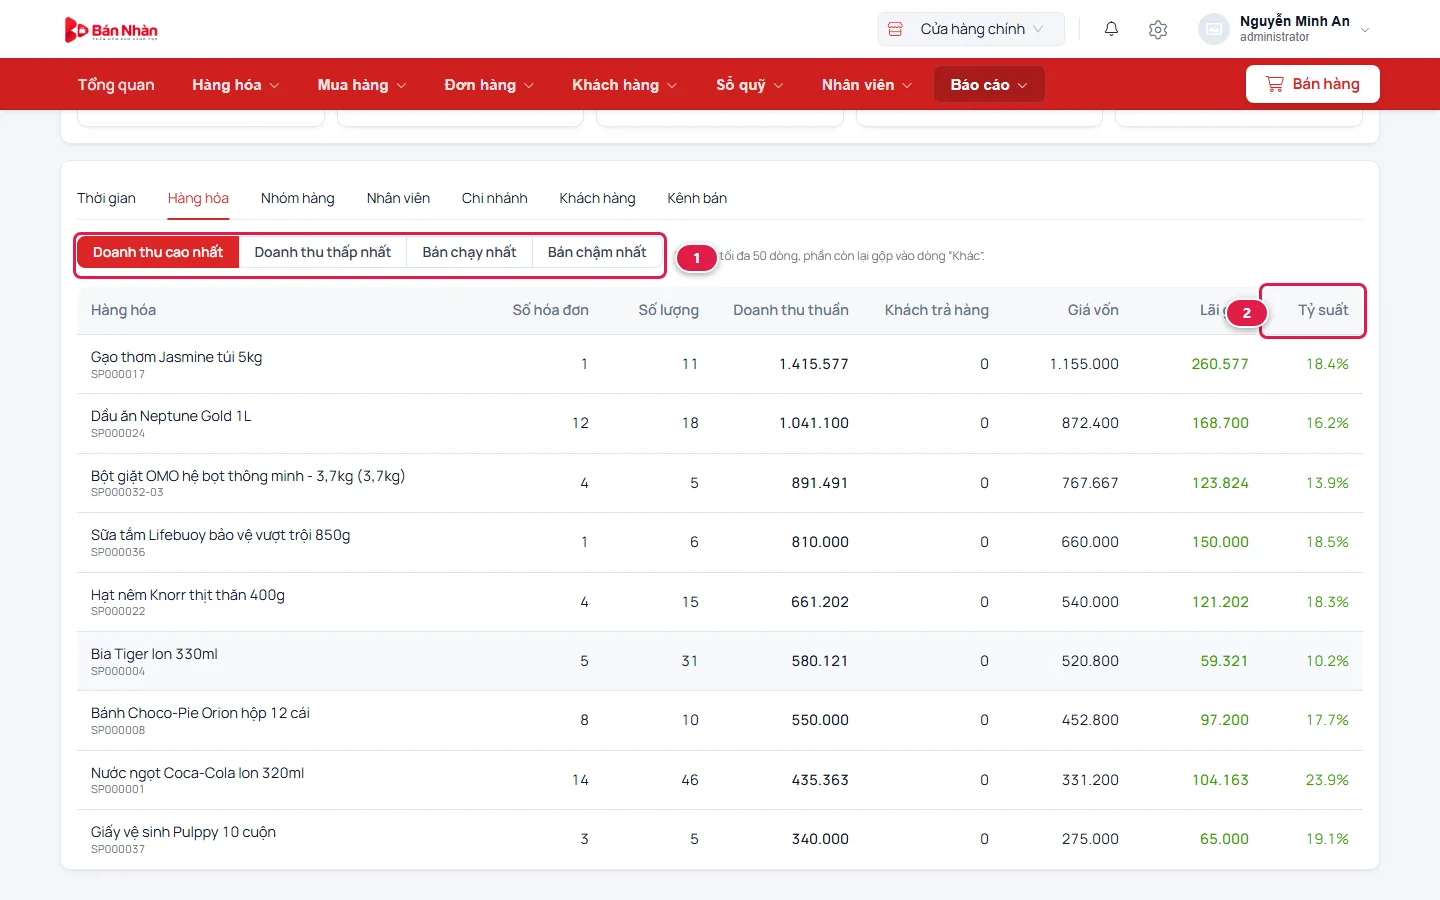Expand the Mua hàng menu
This screenshot has width=1440, height=900.
(x=362, y=85)
